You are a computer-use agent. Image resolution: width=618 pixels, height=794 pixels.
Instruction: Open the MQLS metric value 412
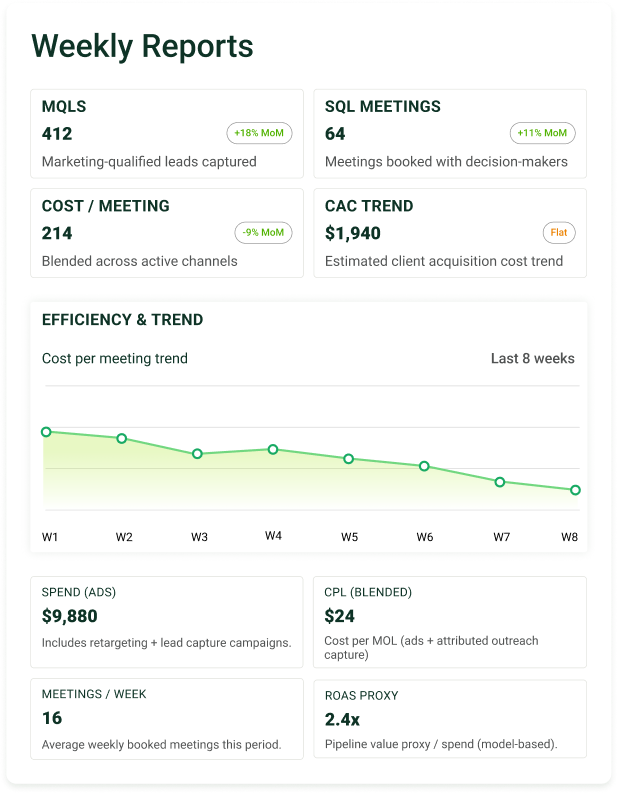[57, 133]
